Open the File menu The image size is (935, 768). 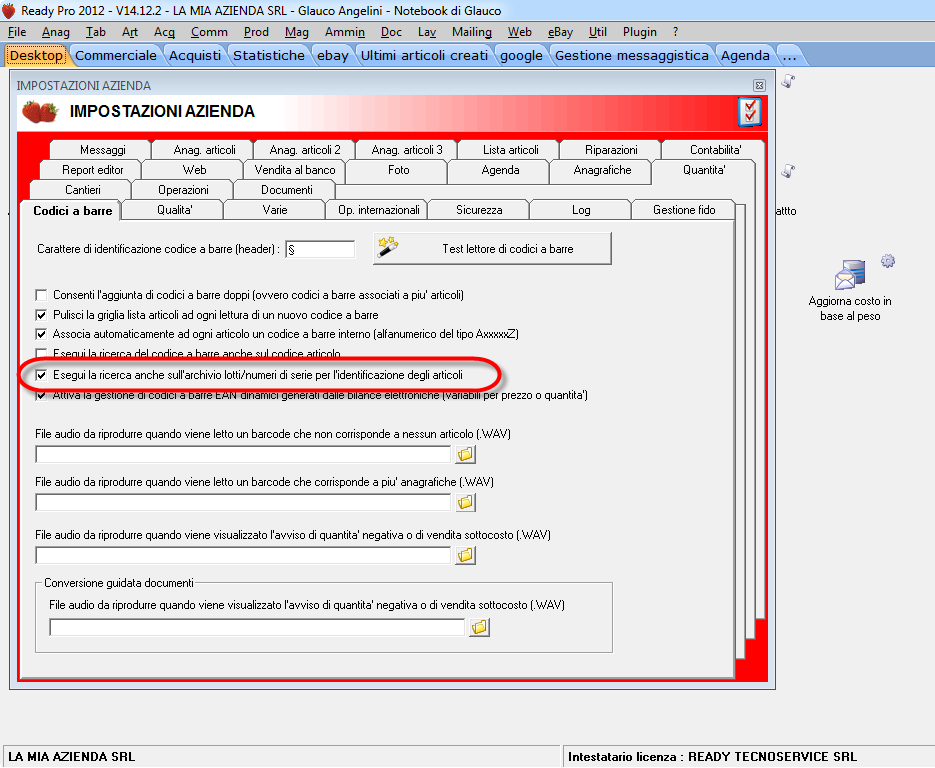[17, 32]
